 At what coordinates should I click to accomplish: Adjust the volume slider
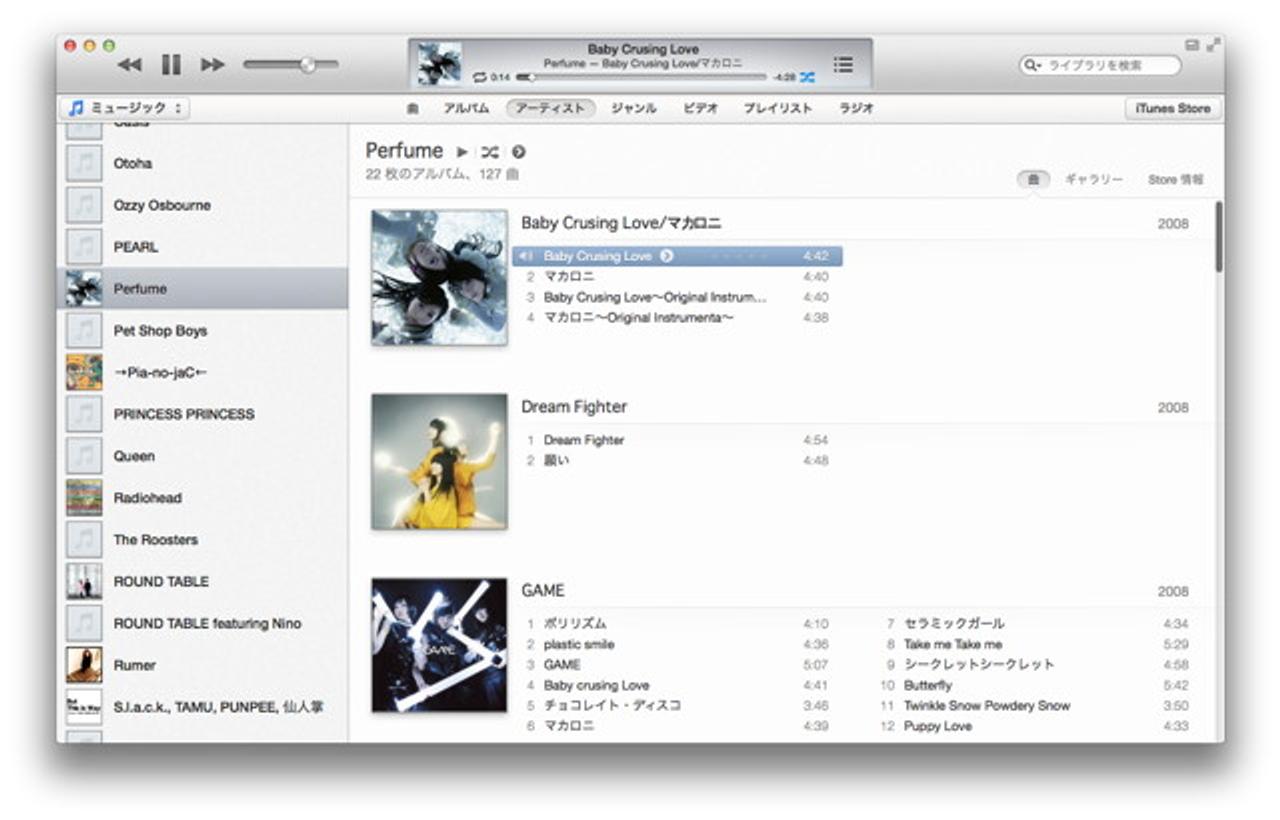[307, 65]
